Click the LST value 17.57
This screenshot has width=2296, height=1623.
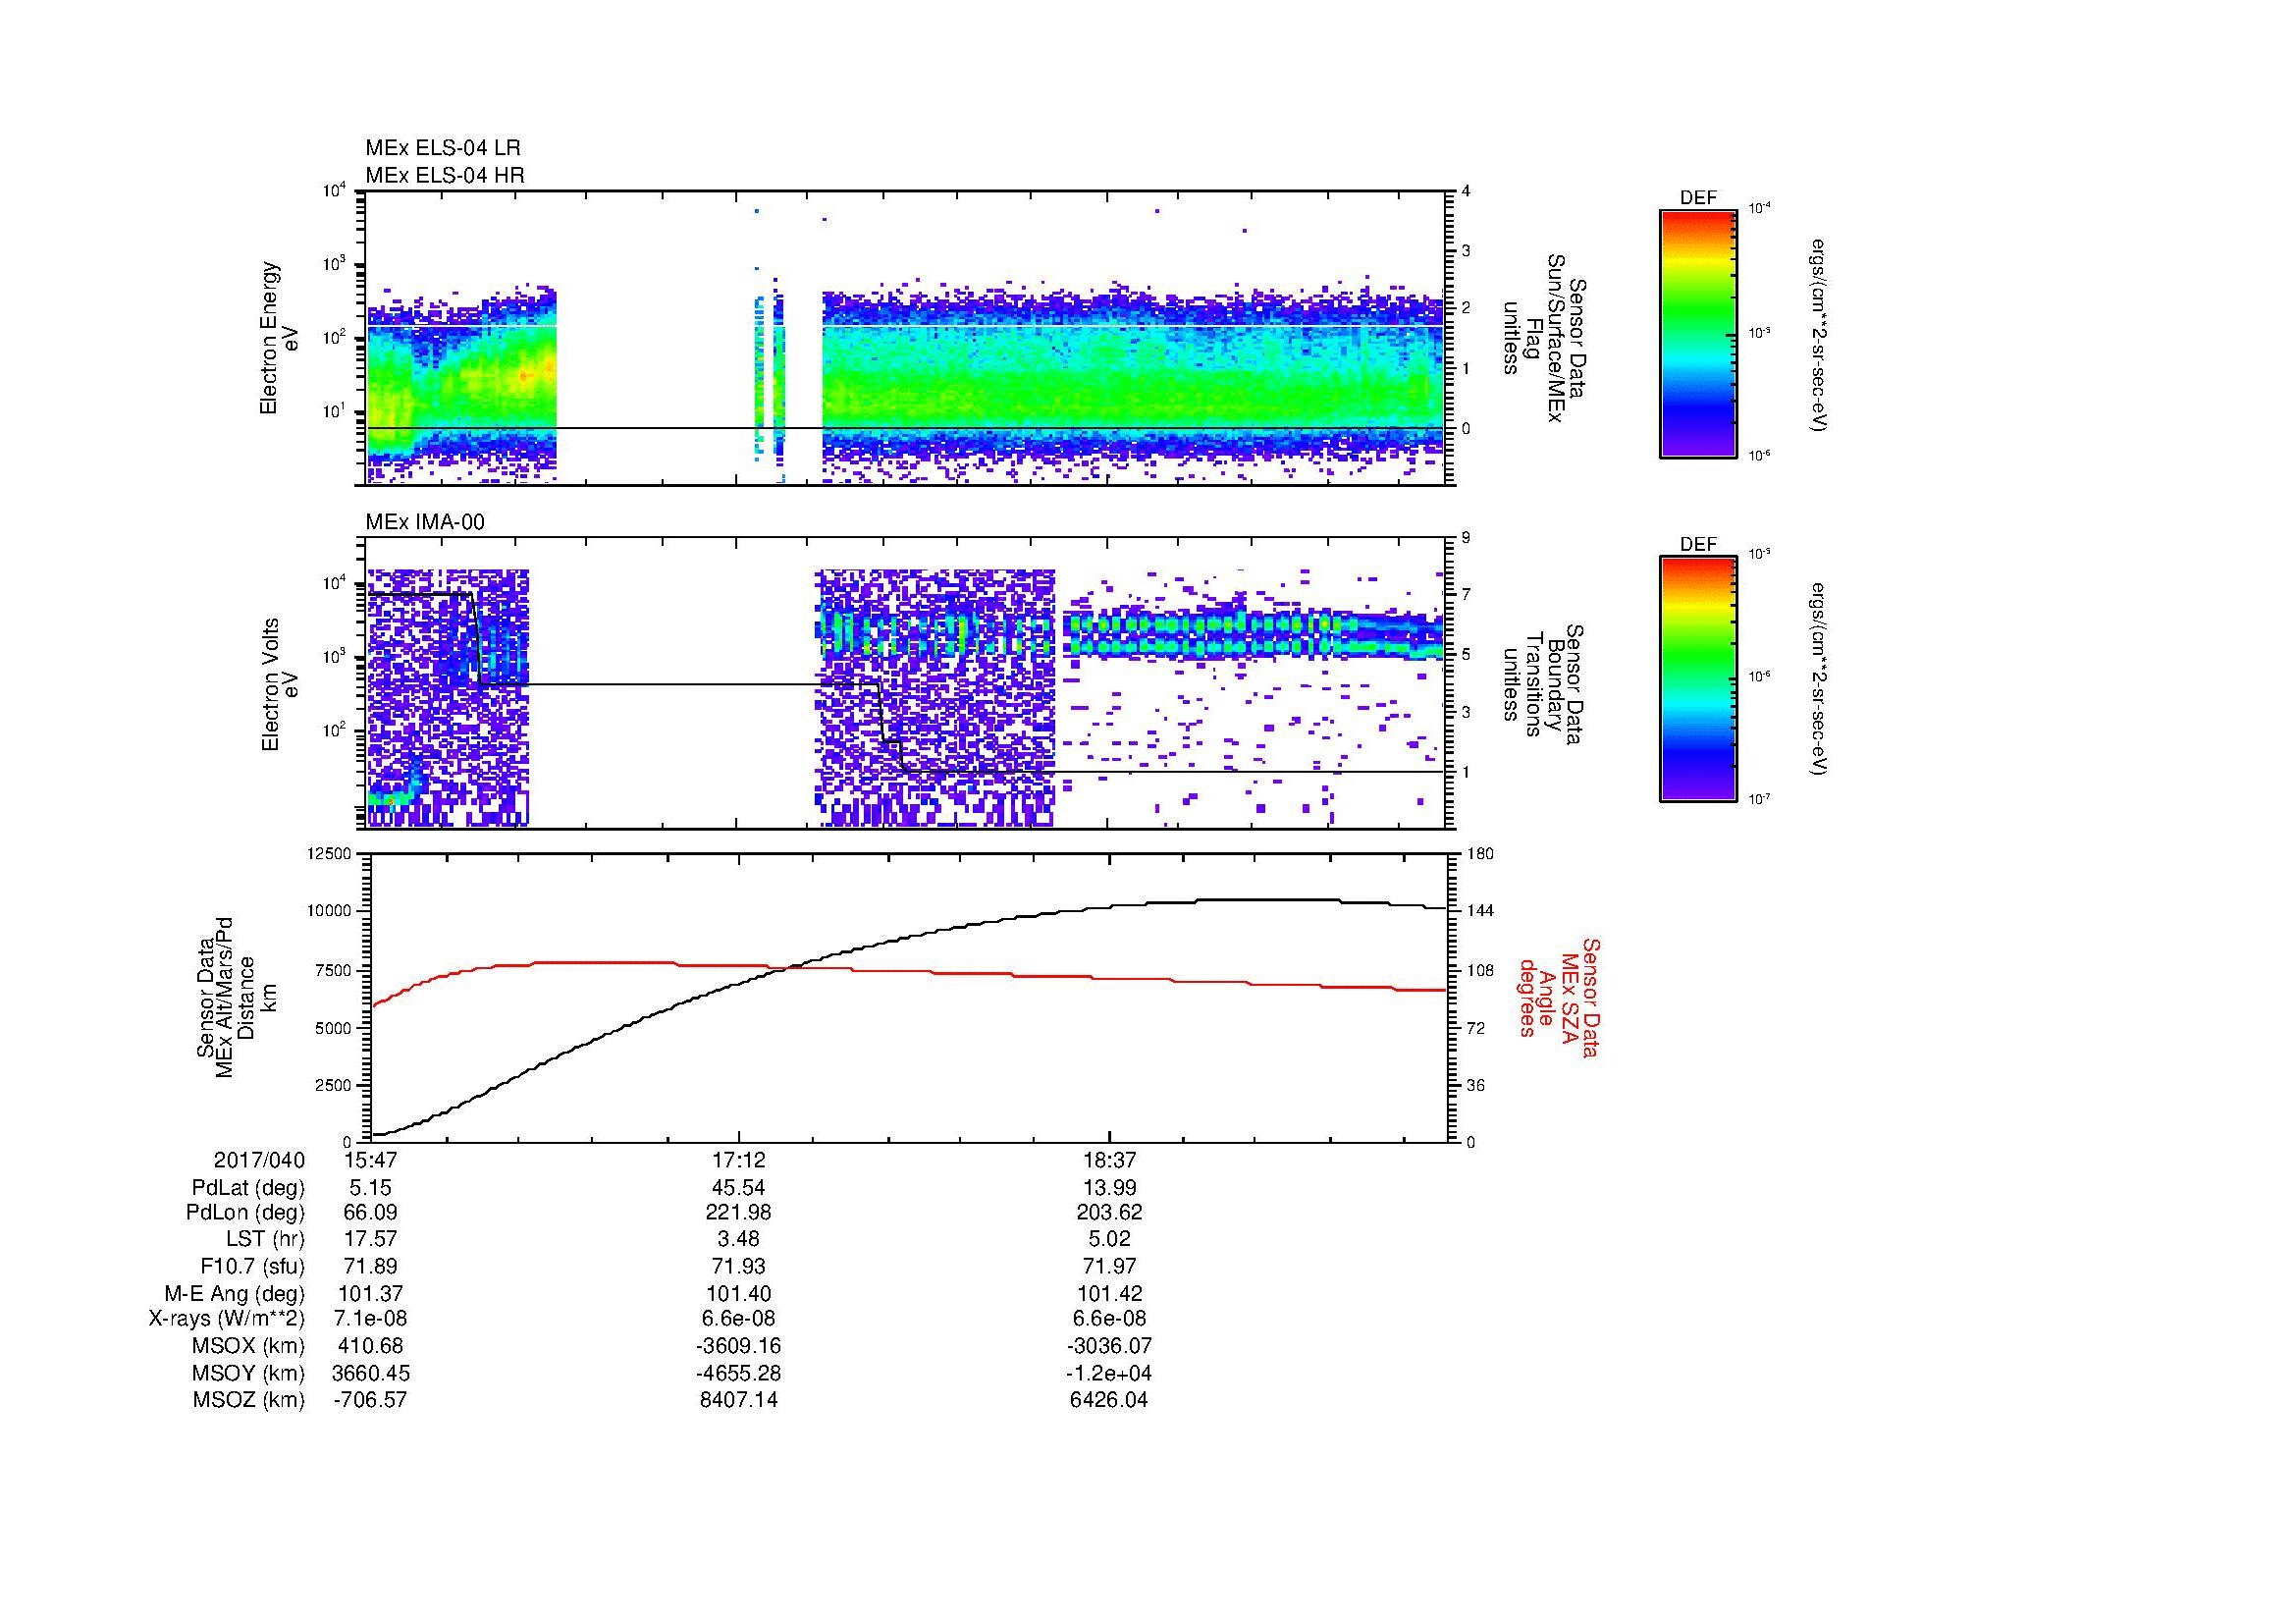[x=369, y=1239]
